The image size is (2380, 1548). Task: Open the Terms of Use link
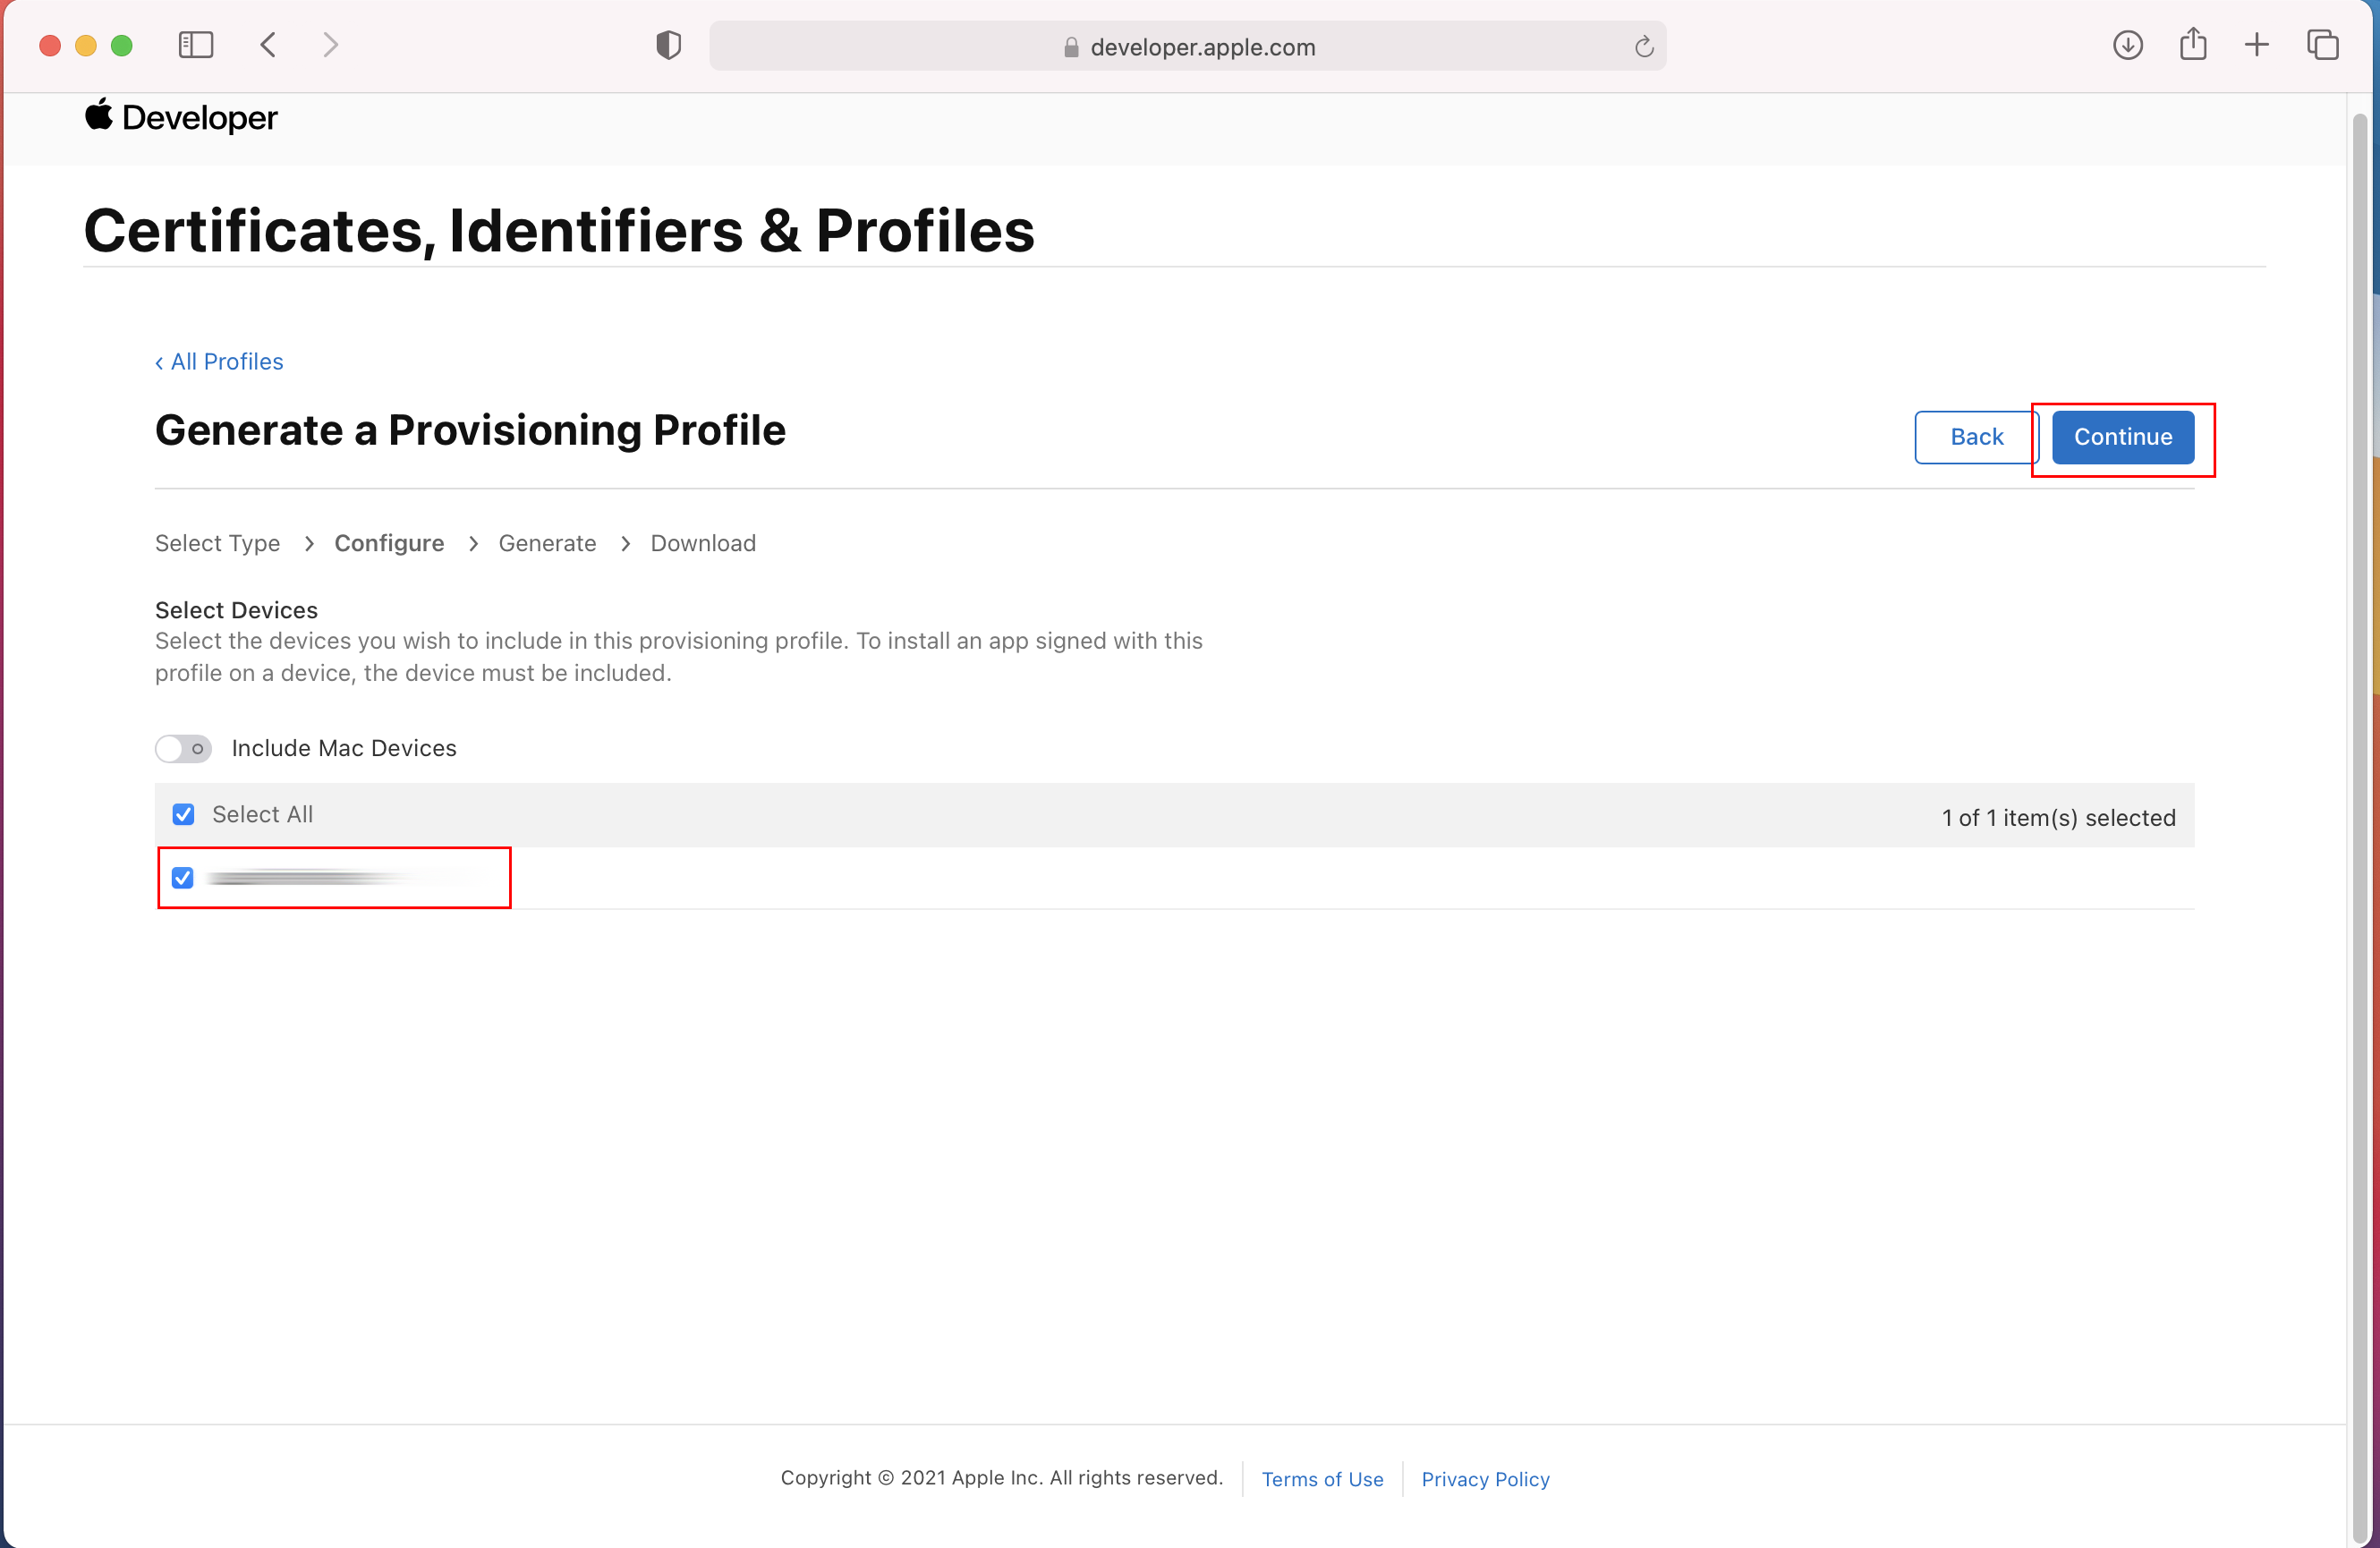click(1322, 1479)
